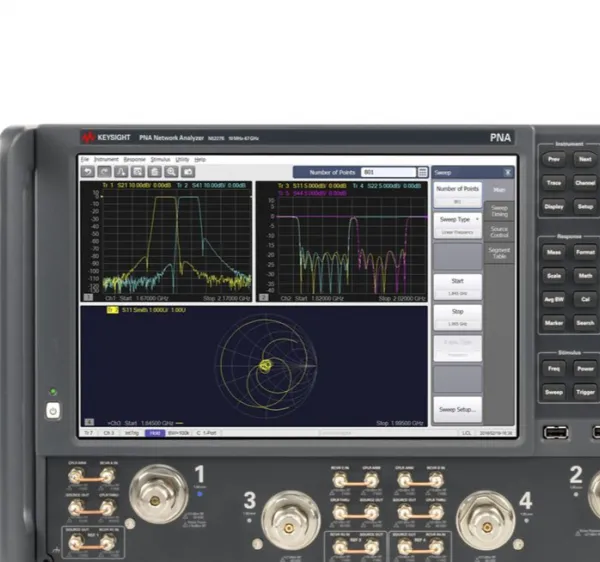Push the Math hardkey
Screen dimensions: 600x562
coord(585,276)
